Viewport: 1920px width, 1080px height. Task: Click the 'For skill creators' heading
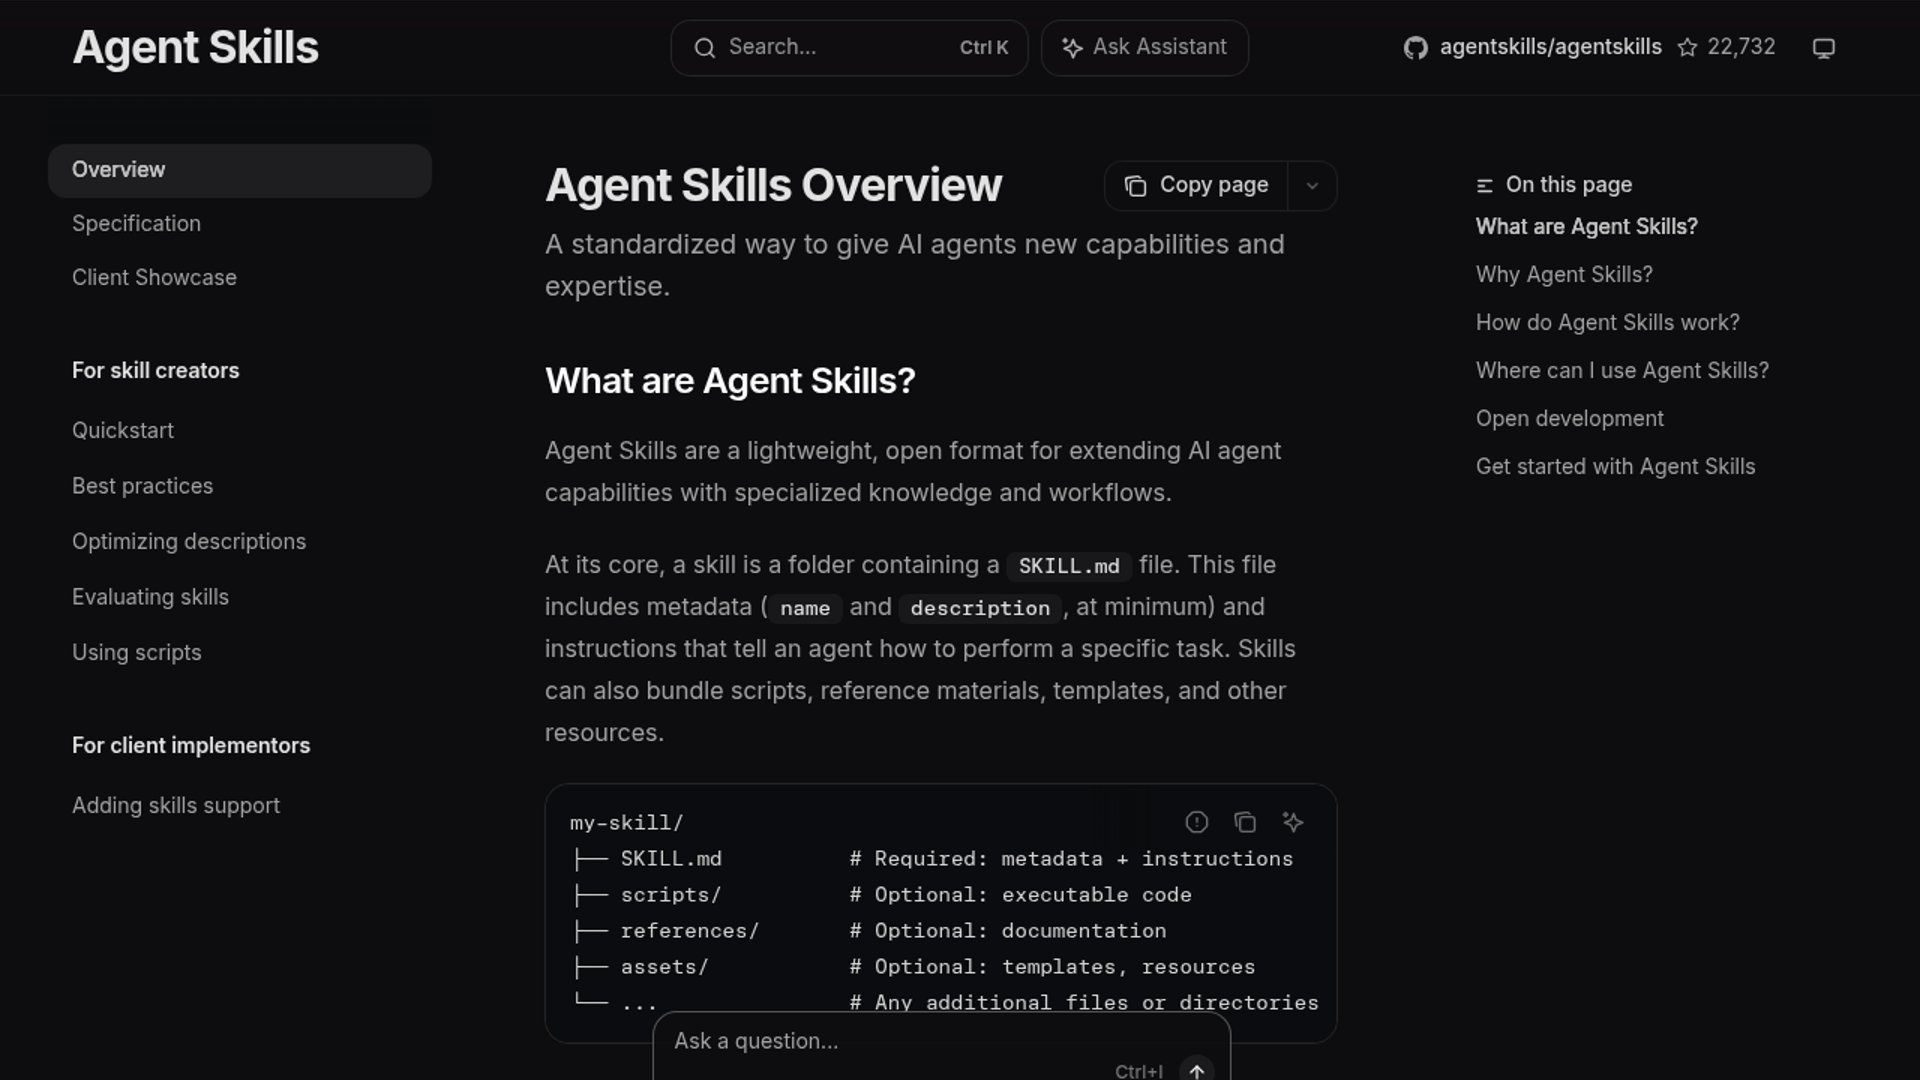click(156, 371)
